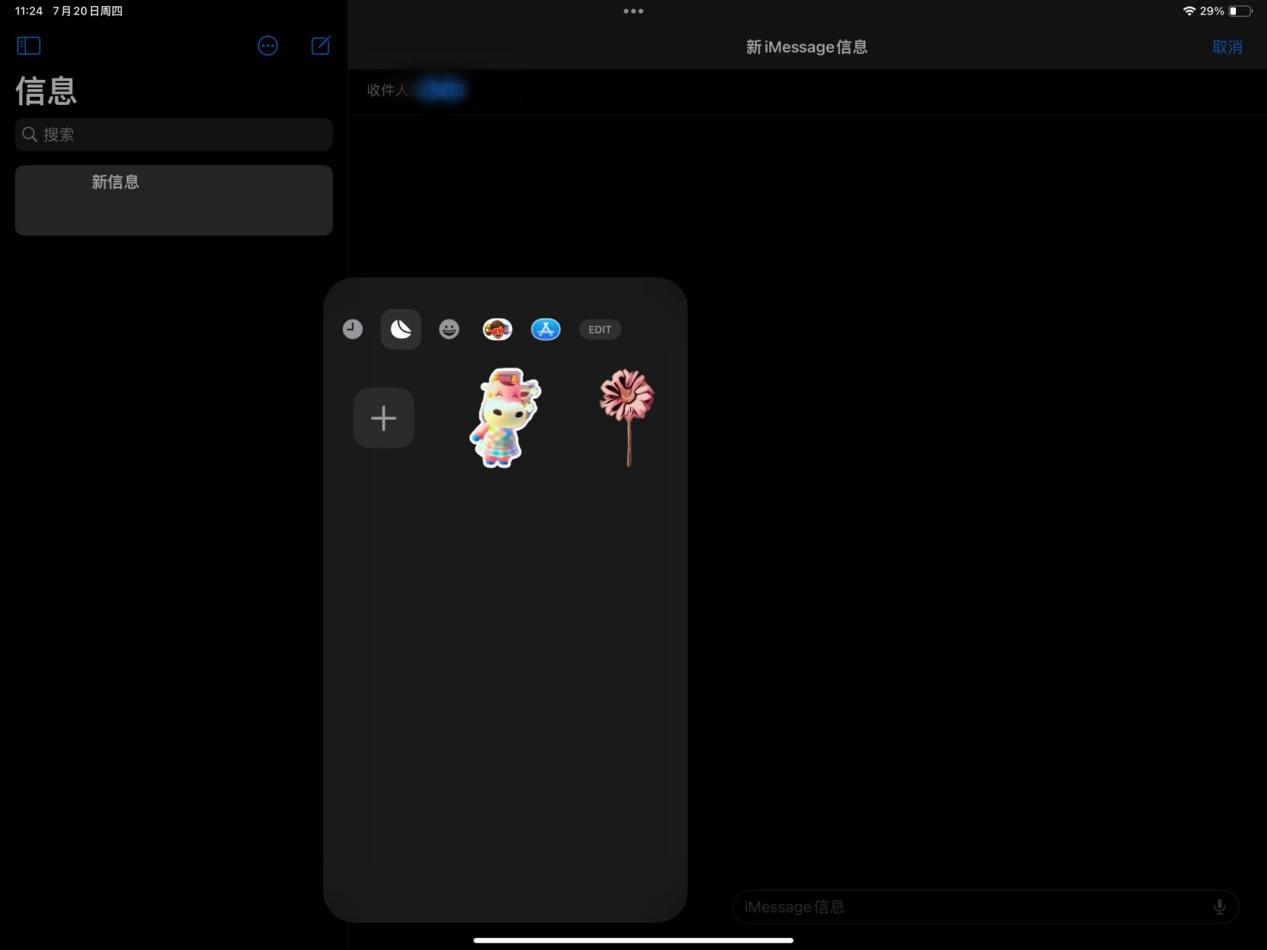Tap the Wi-Fi status icon
Viewport: 1267px width, 950px height.
tap(1189, 11)
